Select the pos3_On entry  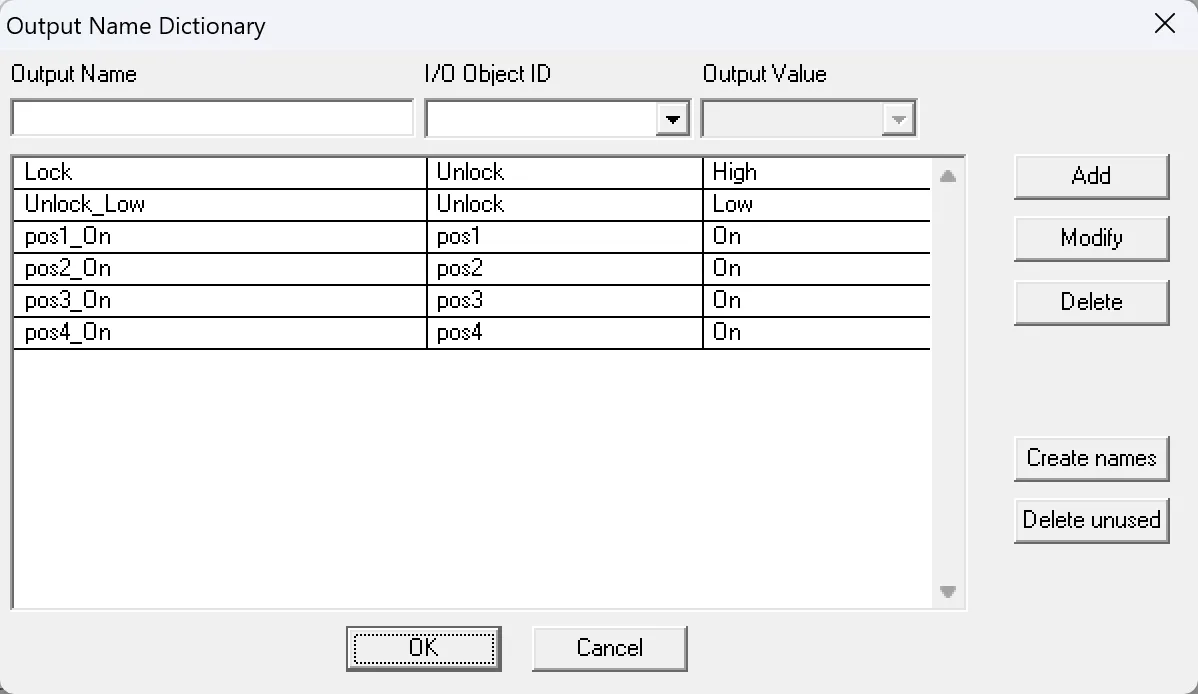[200, 300]
